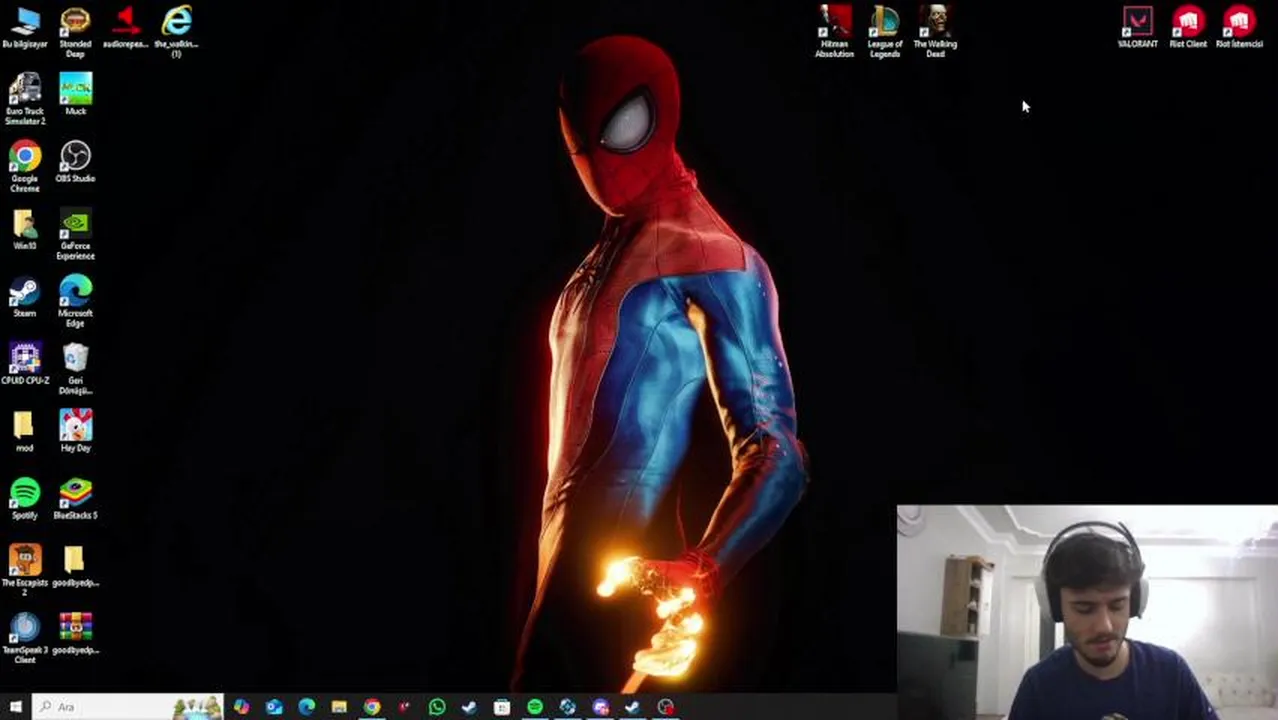Screen dimensions: 1278x720
Task: Open the Spotify desktop shortcut
Action: click(25, 499)
